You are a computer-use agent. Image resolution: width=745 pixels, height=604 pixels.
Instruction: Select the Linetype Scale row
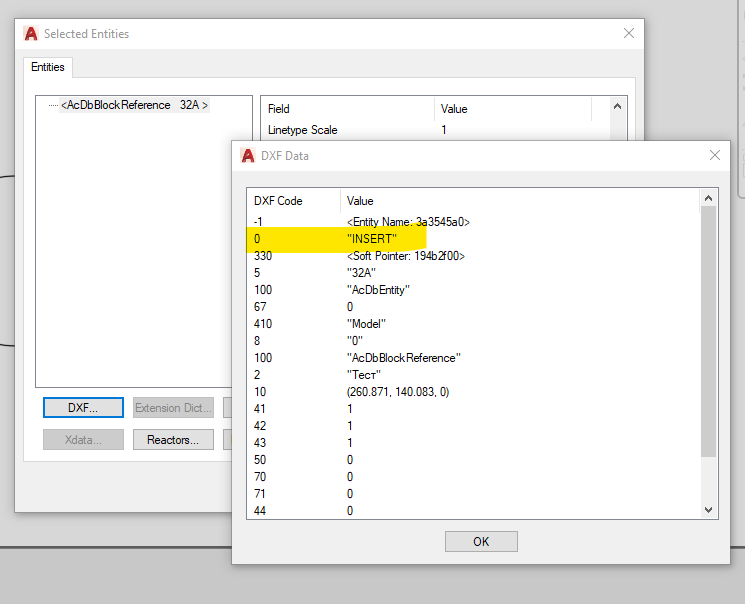coord(435,130)
